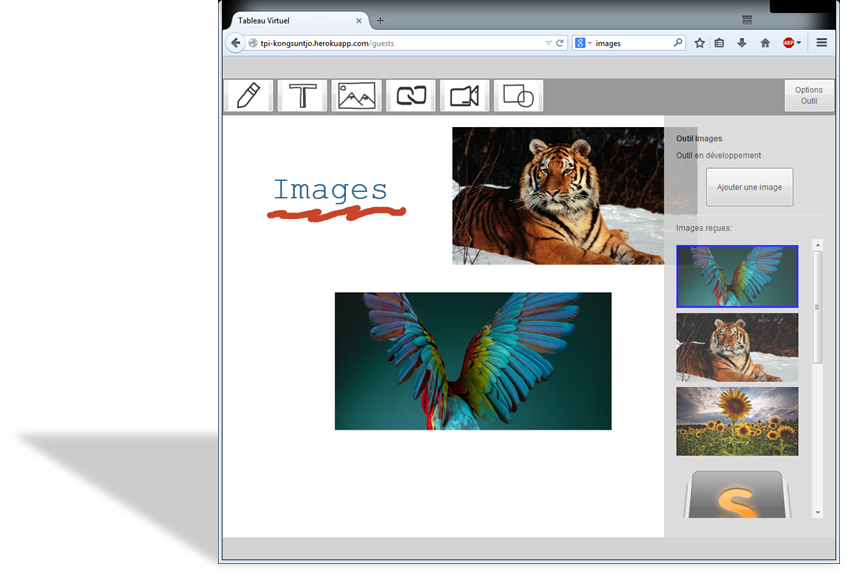The image size is (853, 577).
Task: Select the pencil drawing tool
Action: [x=249, y=96]
